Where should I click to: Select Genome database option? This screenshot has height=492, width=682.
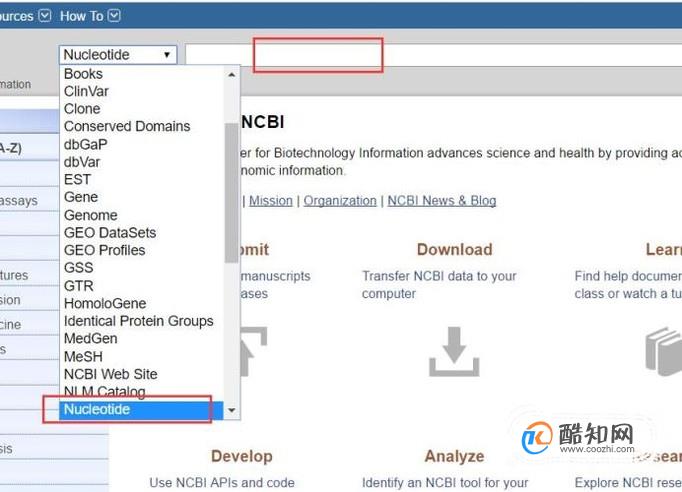[141, 215]
